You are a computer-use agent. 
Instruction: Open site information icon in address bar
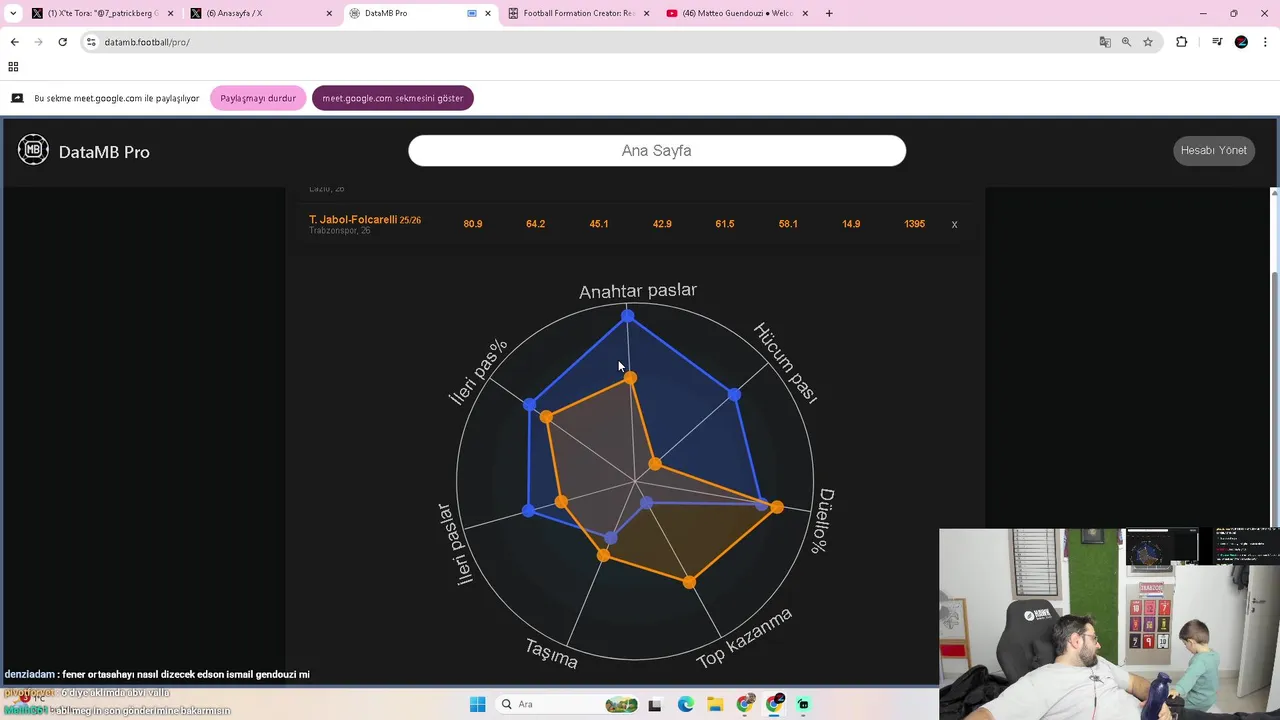coord(91,42)
